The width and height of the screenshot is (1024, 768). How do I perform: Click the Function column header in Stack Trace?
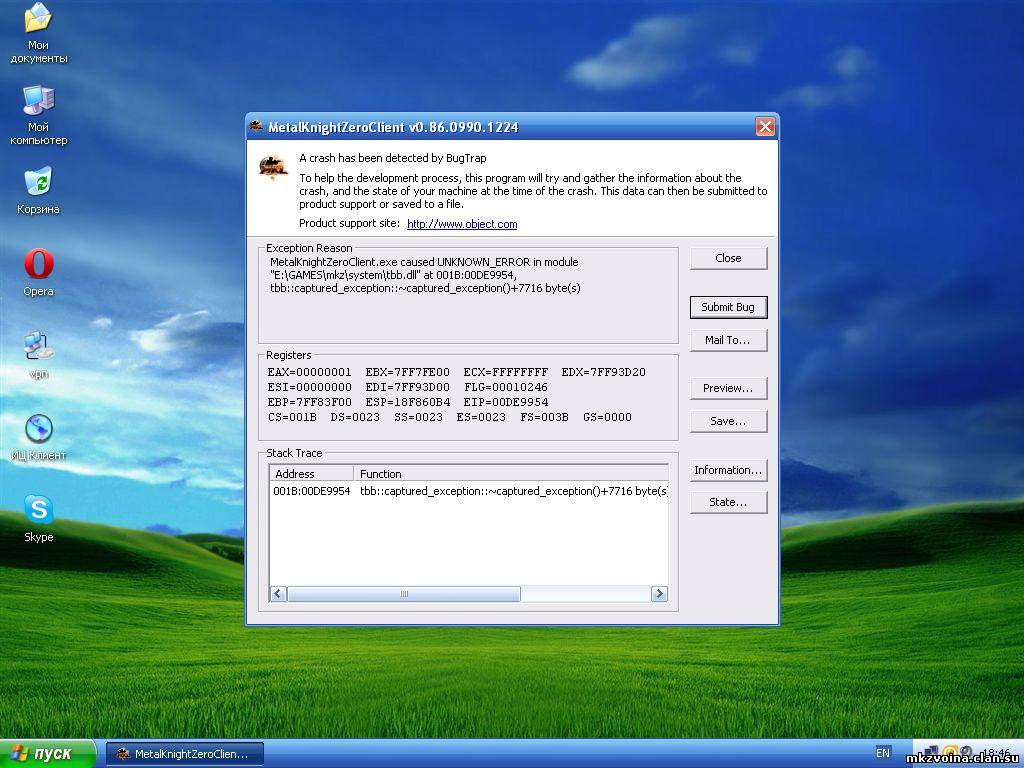pyautogui.click(x=511, y=474)
